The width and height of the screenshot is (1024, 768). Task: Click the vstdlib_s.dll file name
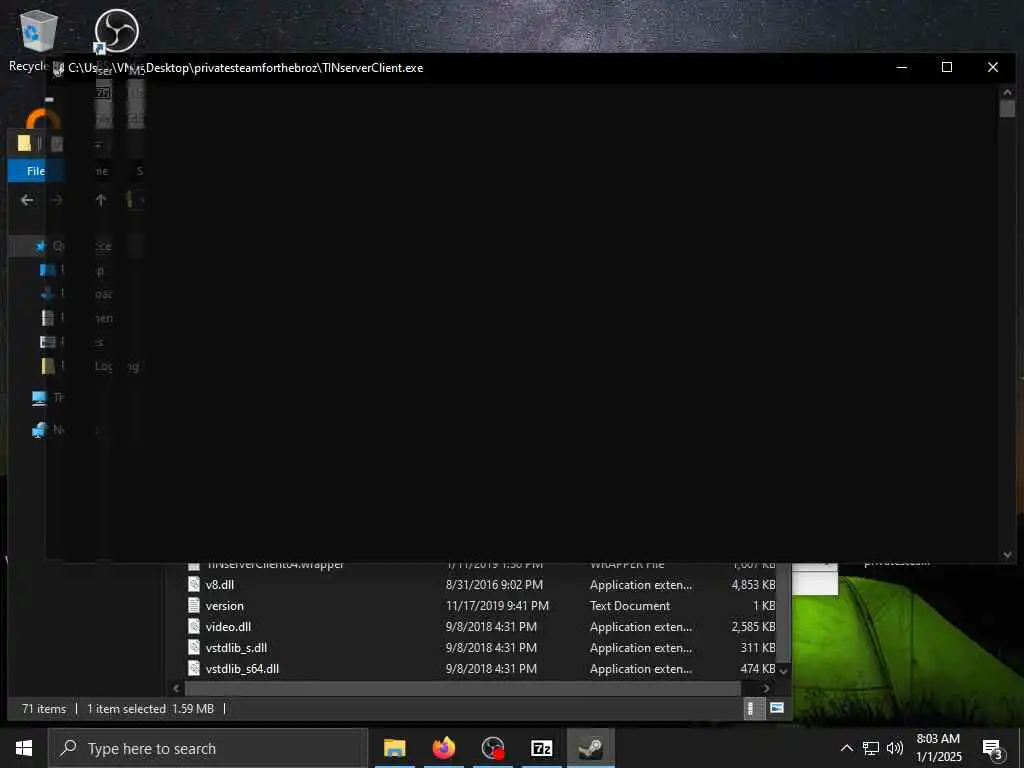coord(236,647)
